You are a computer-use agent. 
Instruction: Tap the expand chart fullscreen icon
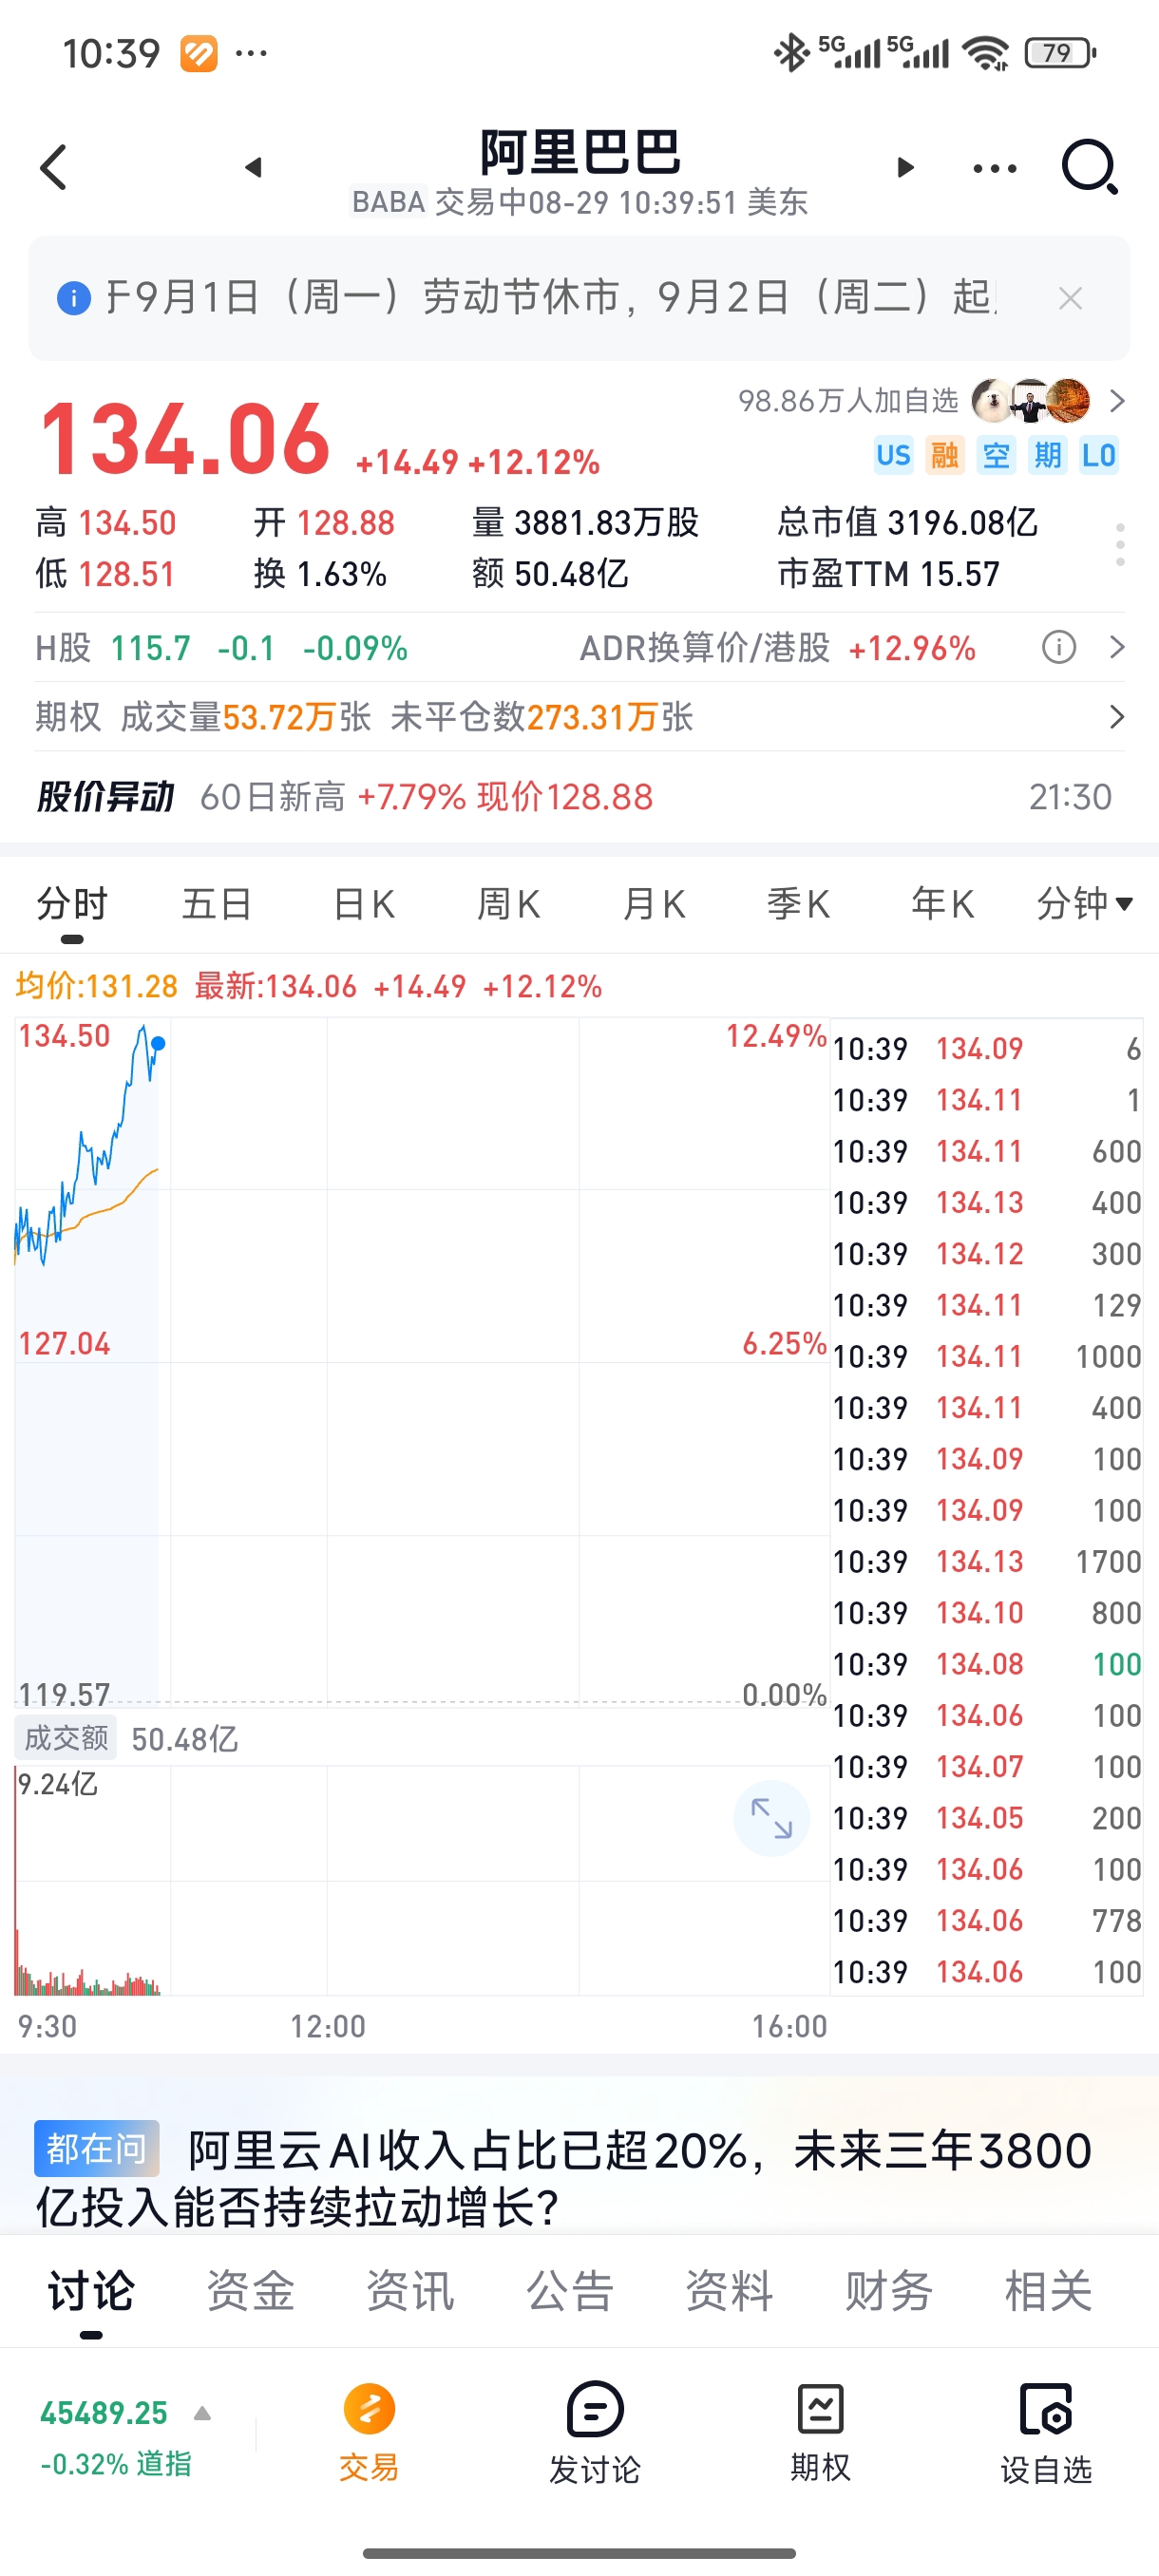pyautogui.click(x=771, y=1818)
